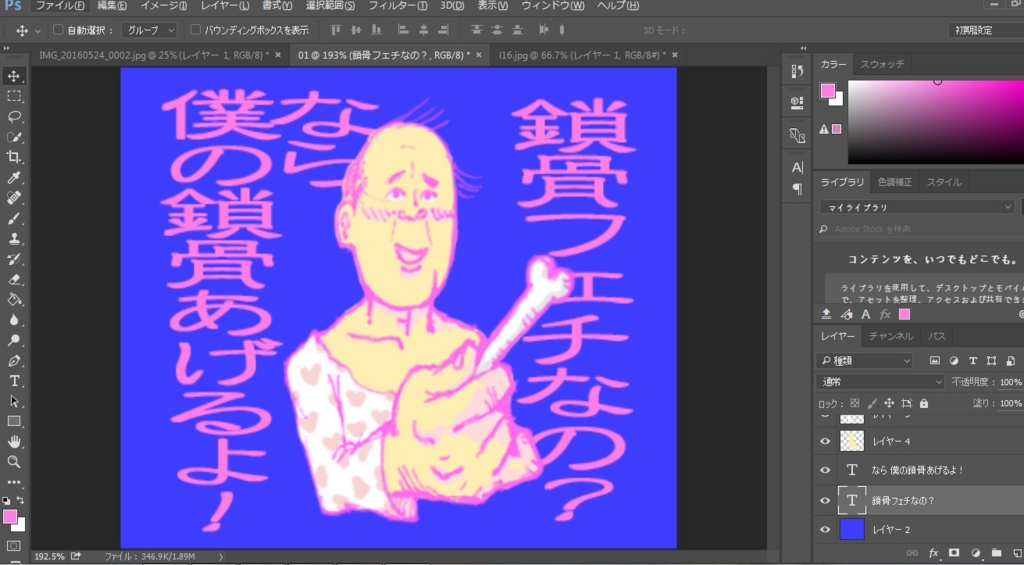Image resolution: width=1024 pixels, height=565 pixels.
Task: Hide the レイヤー 2 layer
Action: [825, 530]
